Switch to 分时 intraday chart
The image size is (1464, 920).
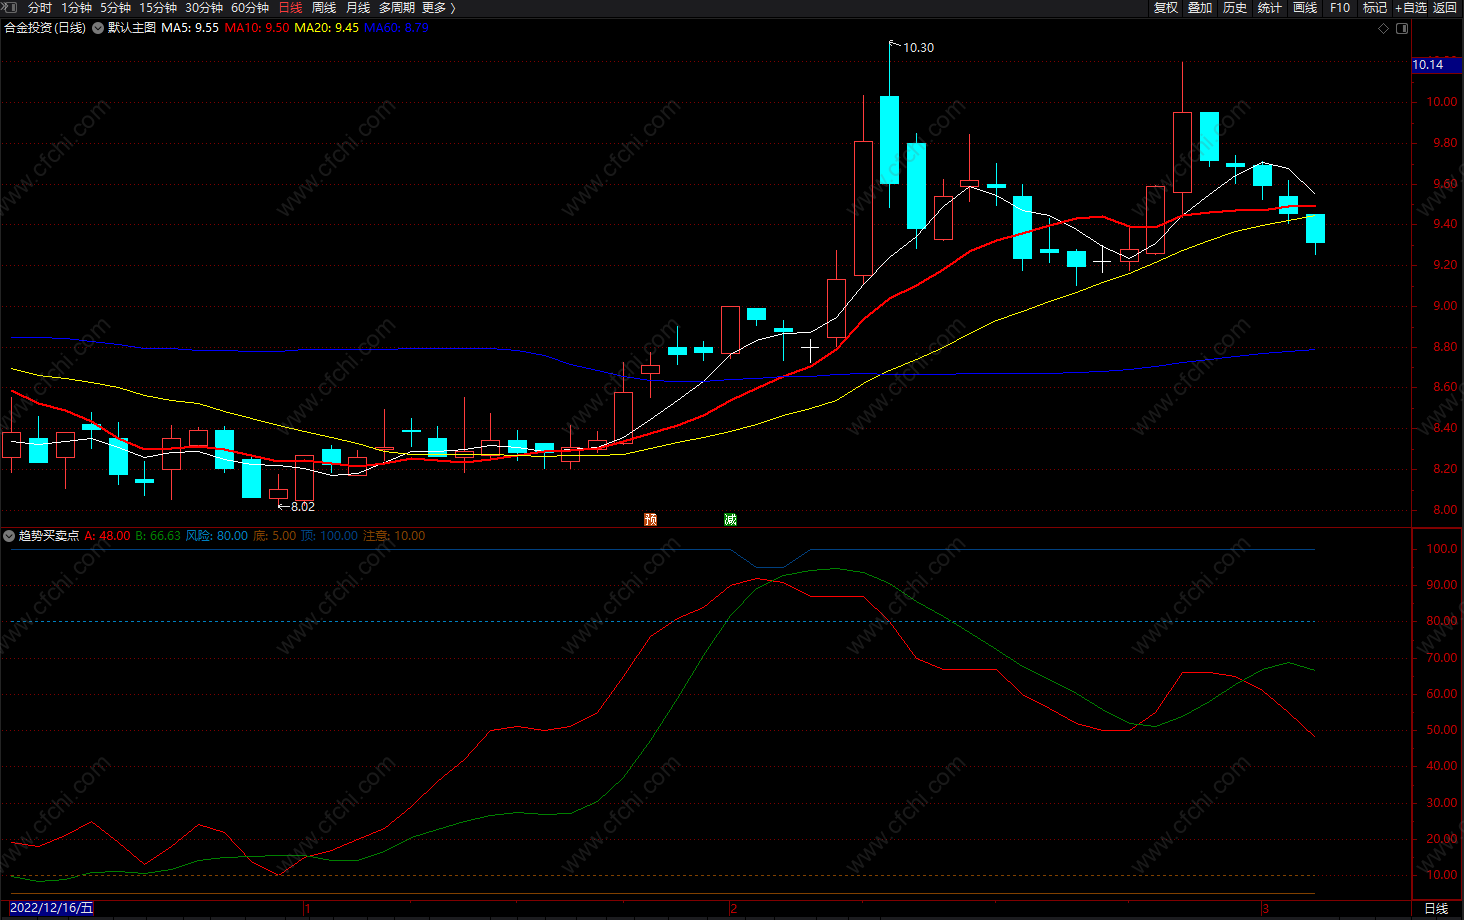click(x=40, y=8)
